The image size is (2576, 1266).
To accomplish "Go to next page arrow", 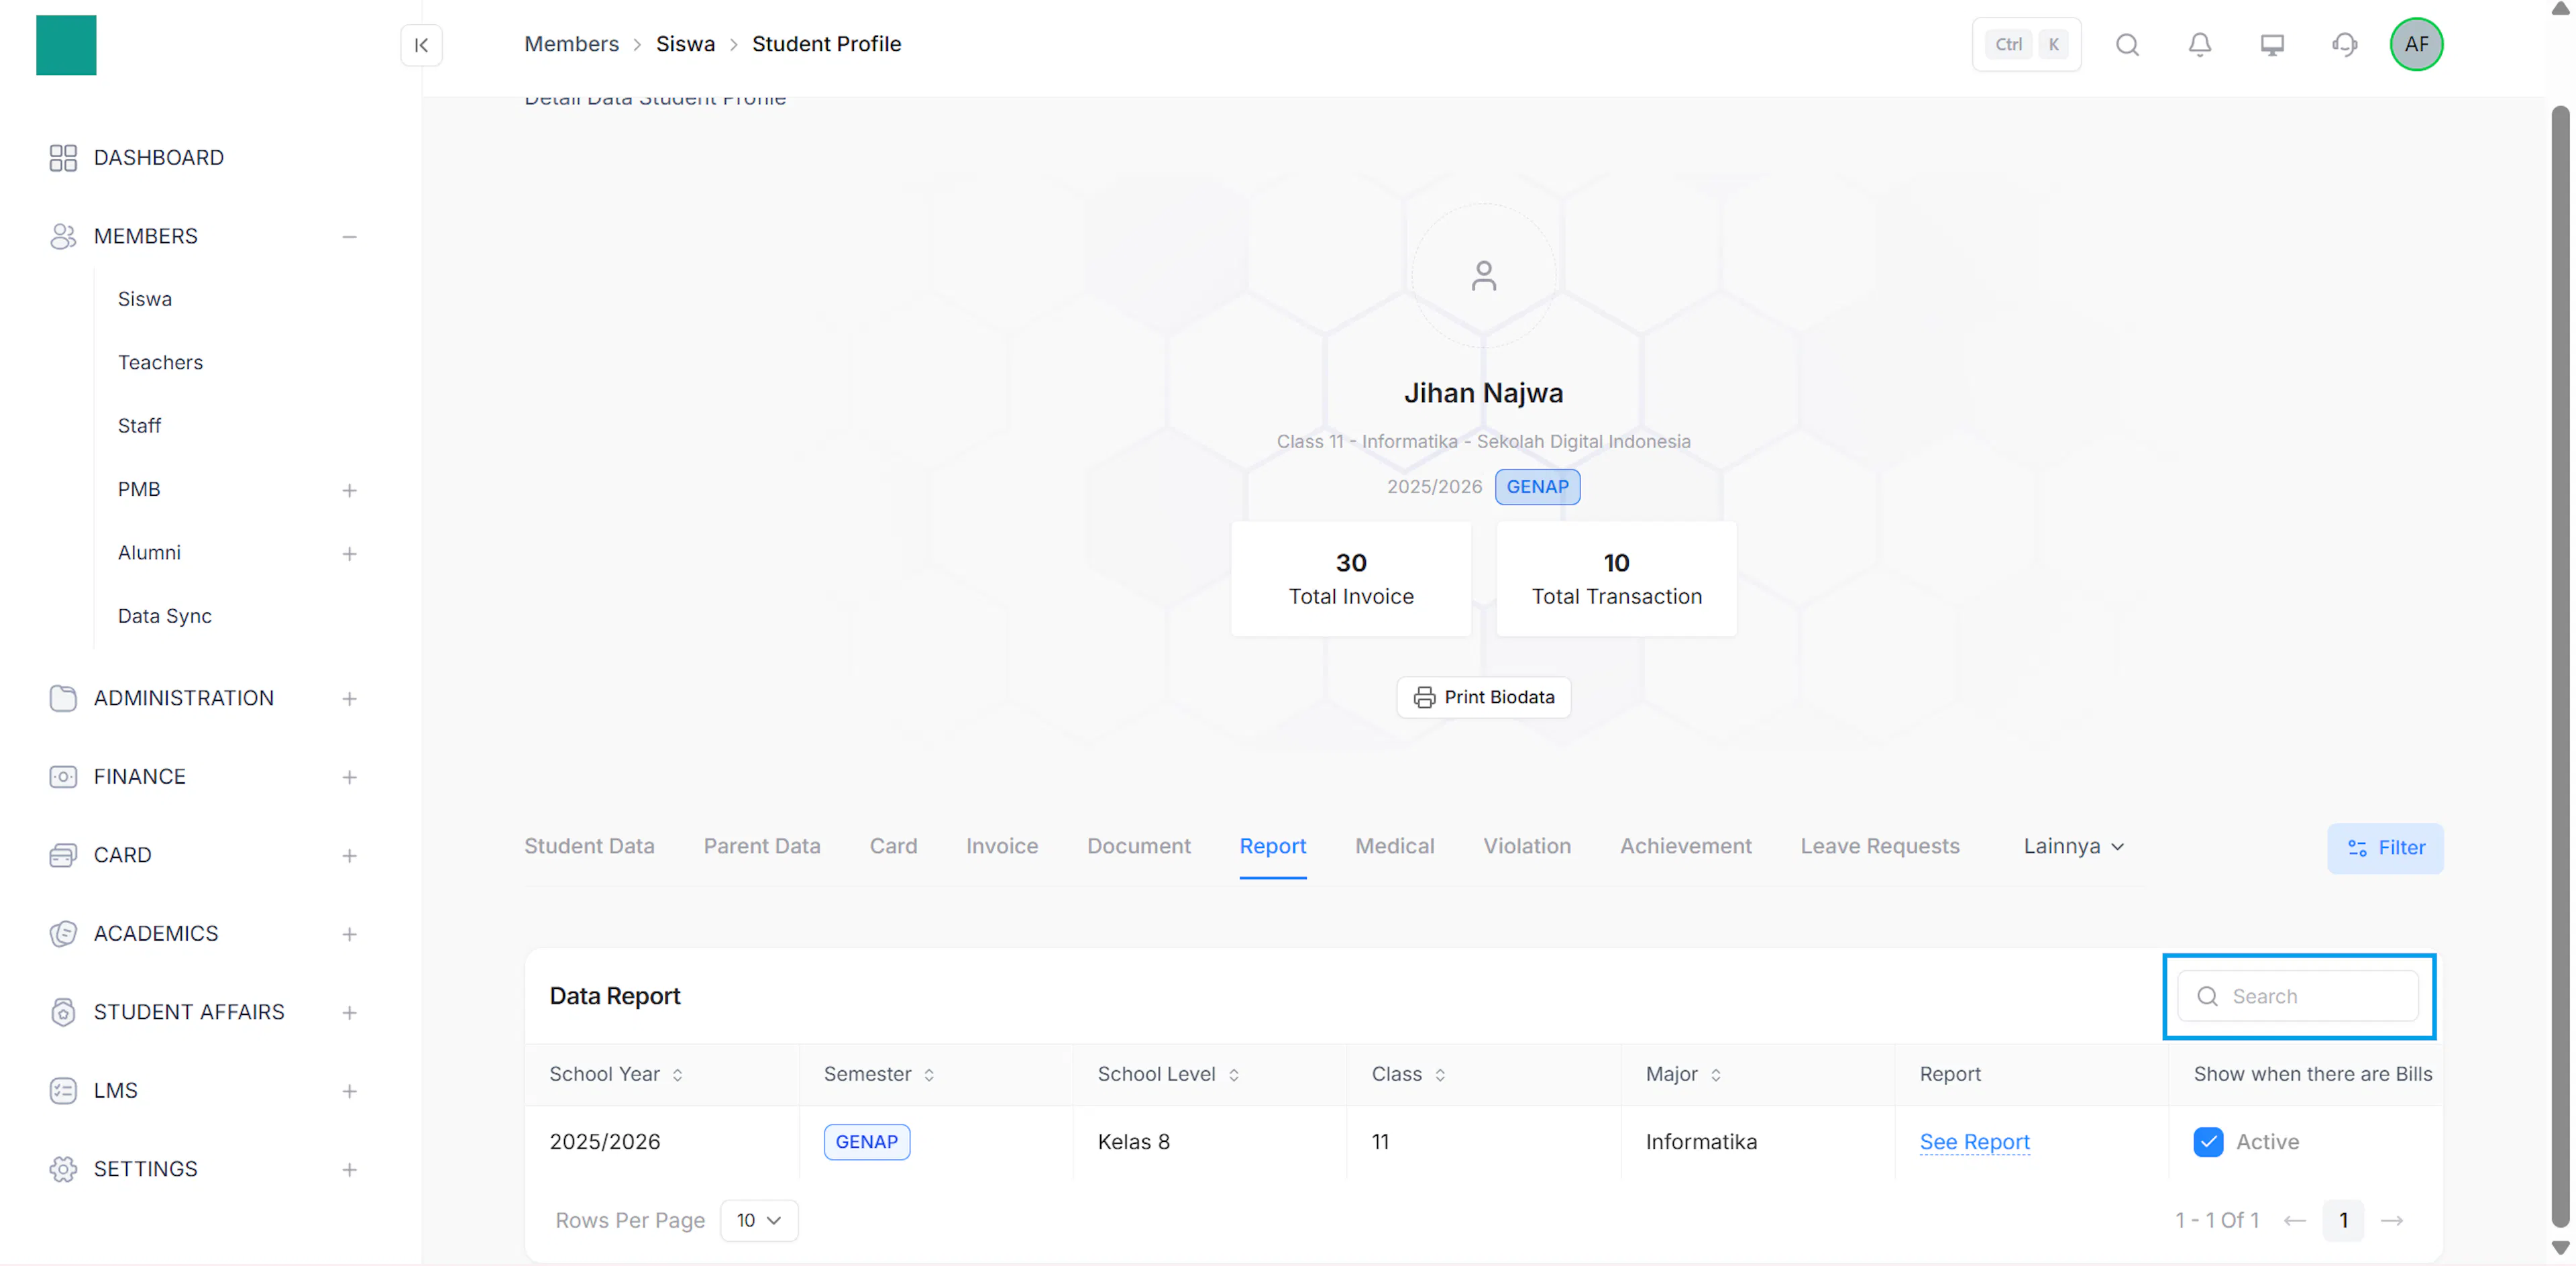I will 2392,1221.
